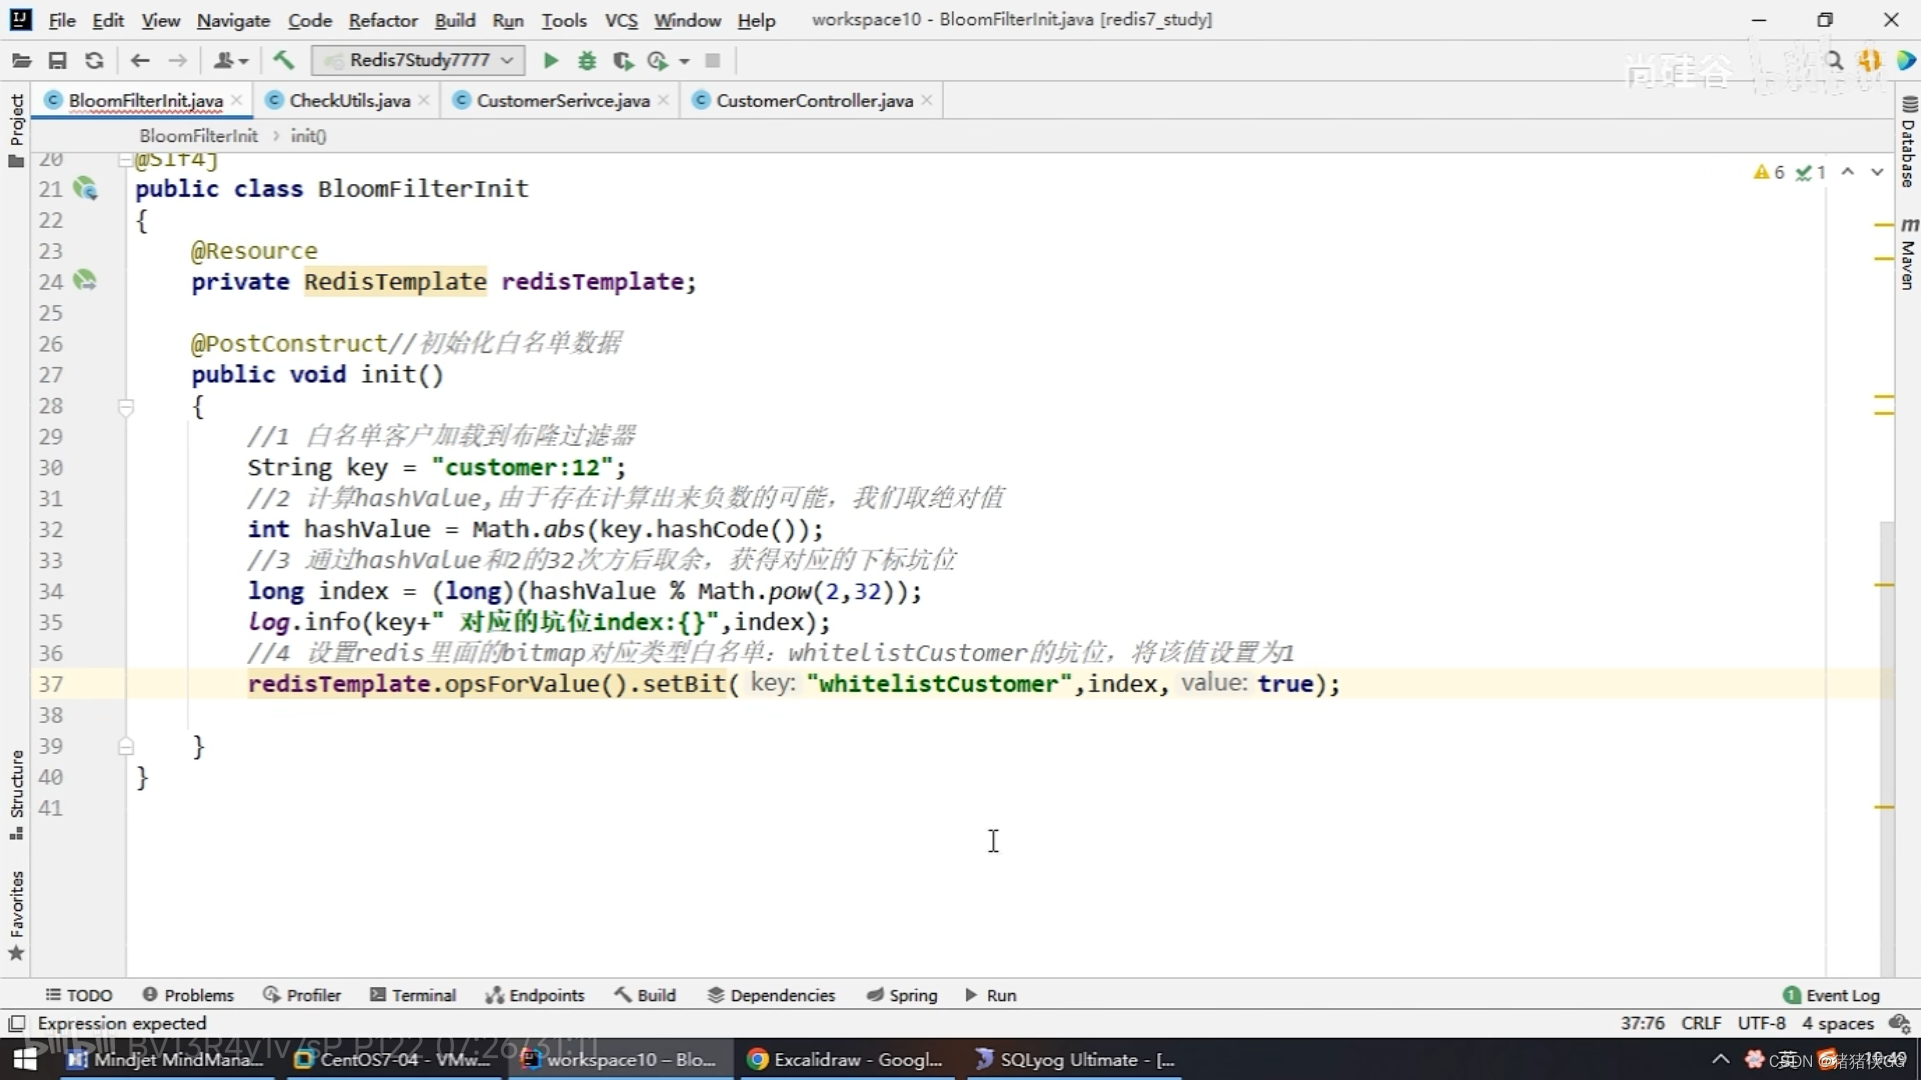Open the Redis7Study7777 run configuration dropdown
Viewport: 1921px width, 1080px height.
point(418,61)
